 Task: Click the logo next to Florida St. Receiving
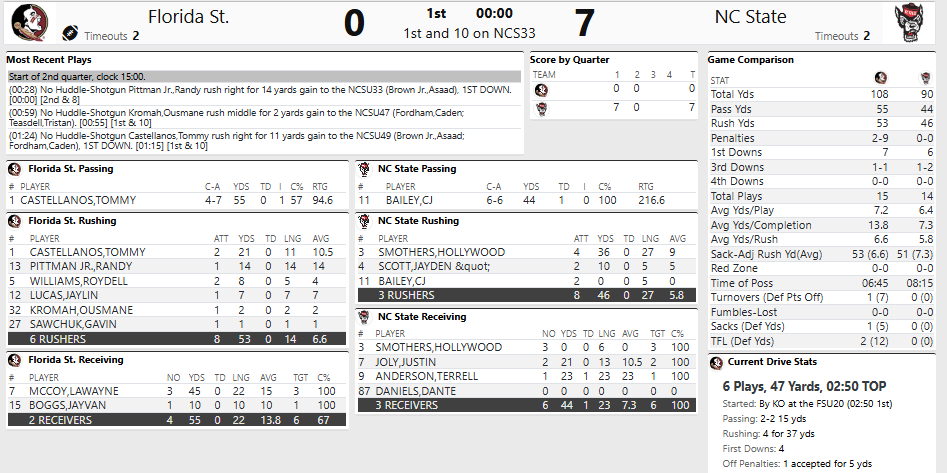pyautogui.click(x=15, y=359)
